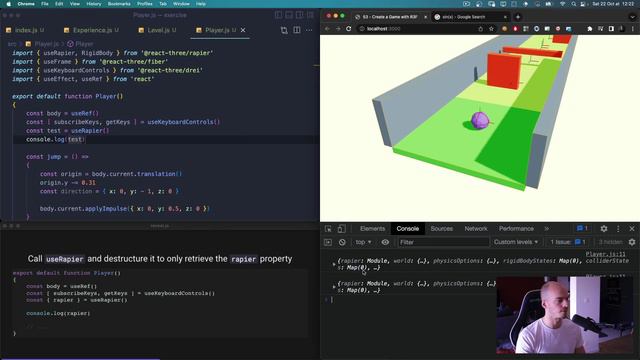The height and width of the screenshot is (360, 640).
Task: Open the Apple menu
Action: (x=9, y=4)
